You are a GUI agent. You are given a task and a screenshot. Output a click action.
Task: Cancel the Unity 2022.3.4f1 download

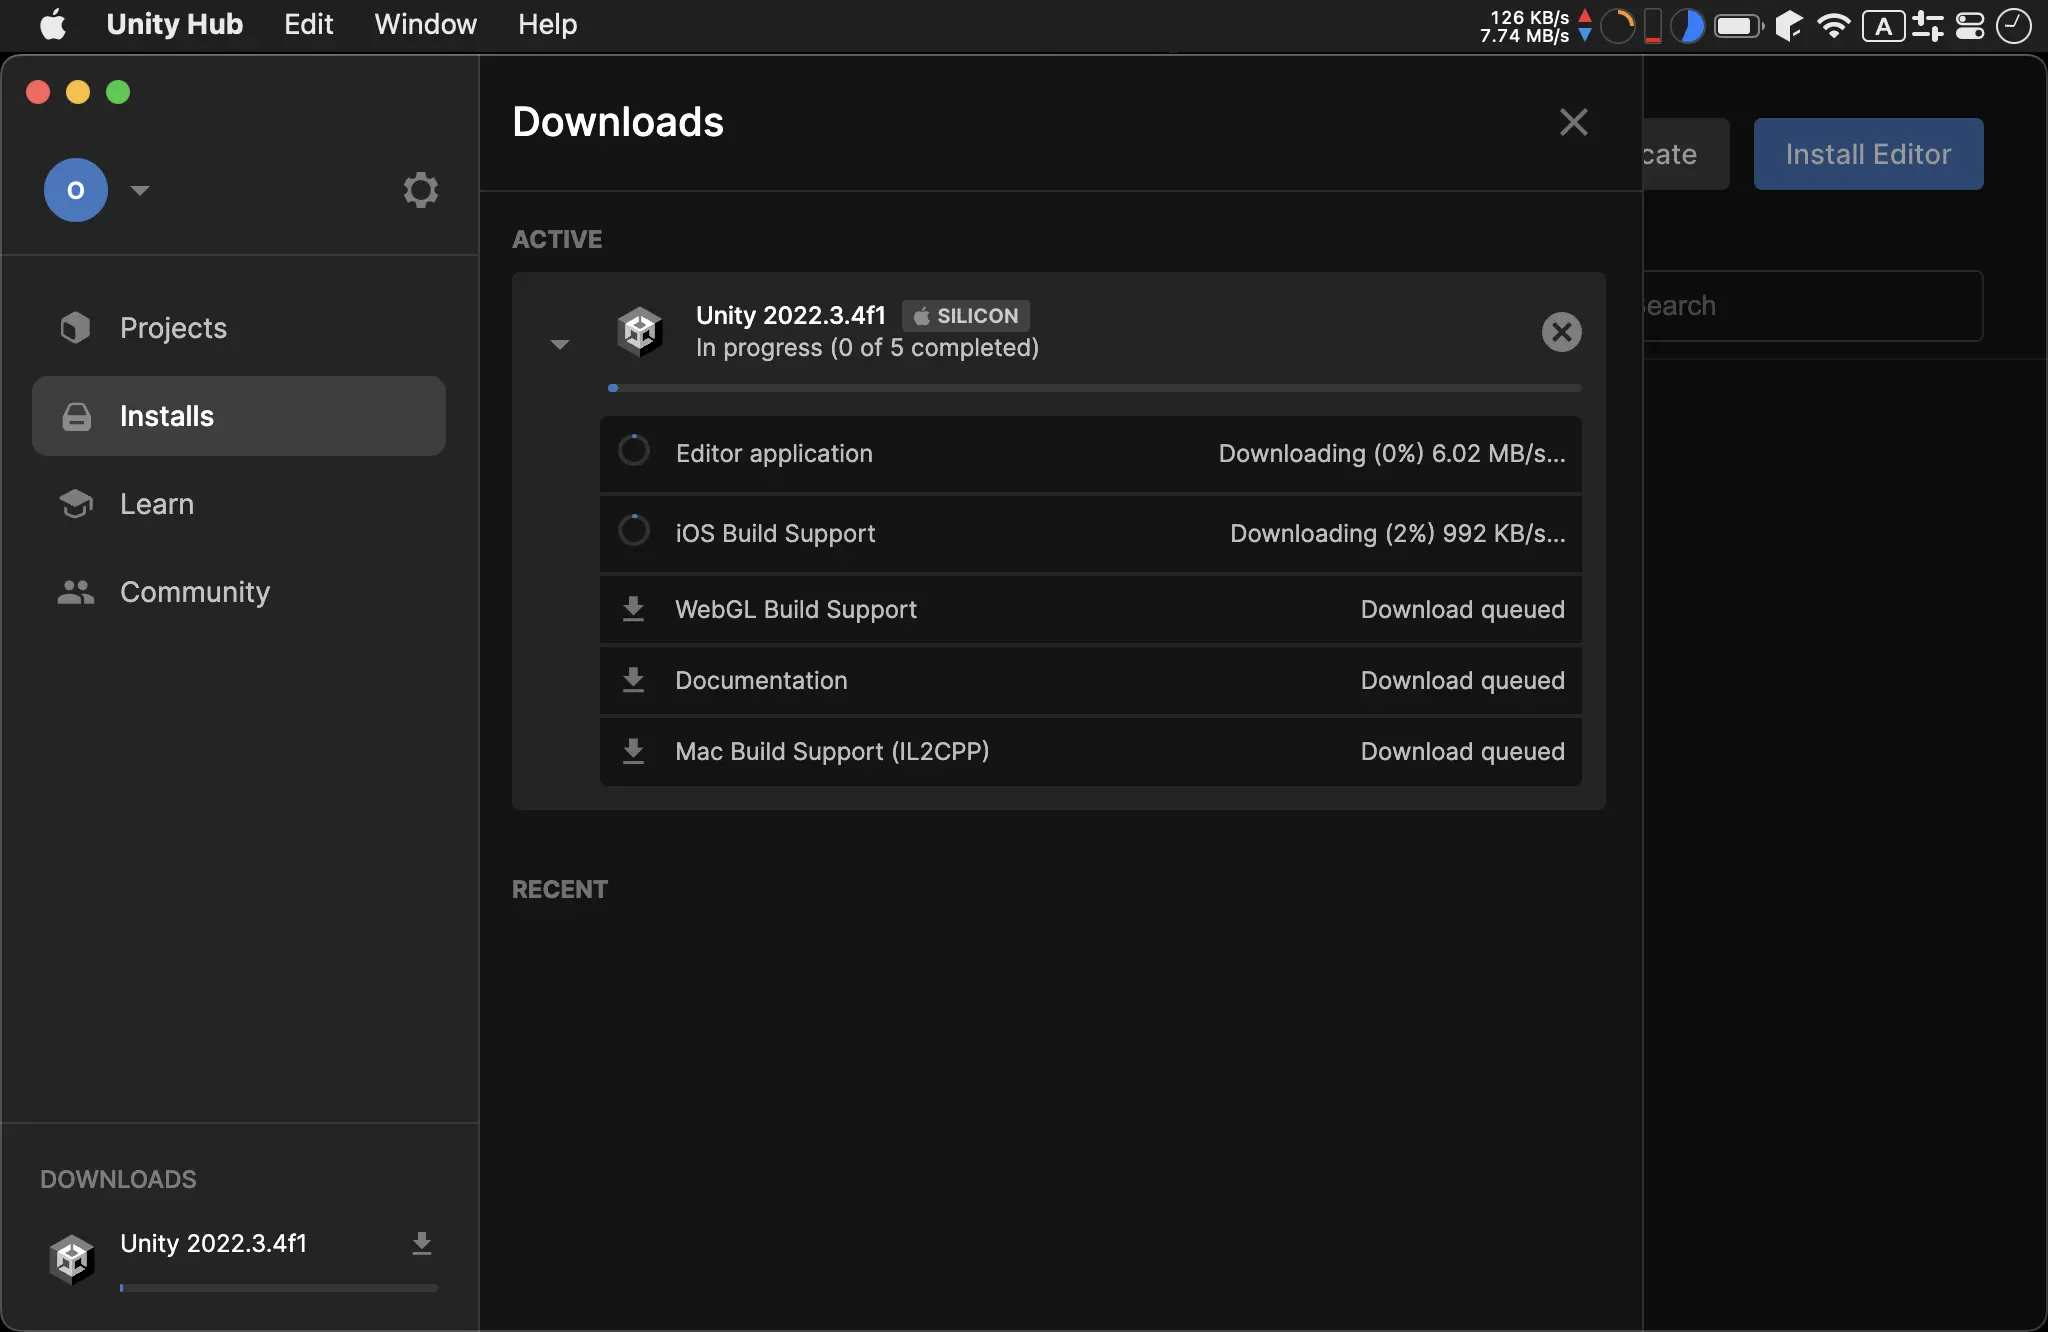pyautogui.click(x=1561, y=332)
